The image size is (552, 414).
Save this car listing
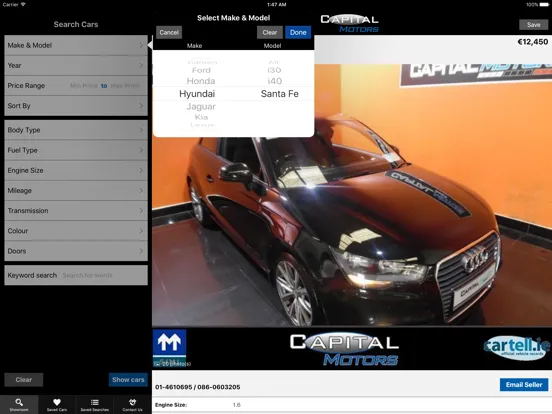pos(533,25)
